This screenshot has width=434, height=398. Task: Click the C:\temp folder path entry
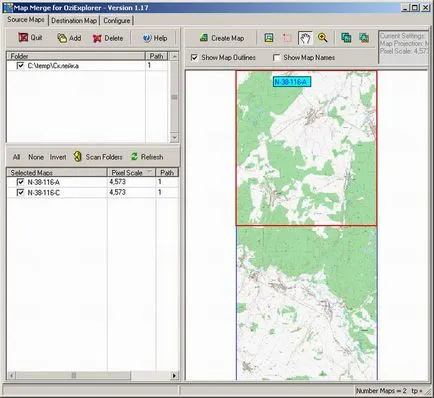tap(53, 66)
